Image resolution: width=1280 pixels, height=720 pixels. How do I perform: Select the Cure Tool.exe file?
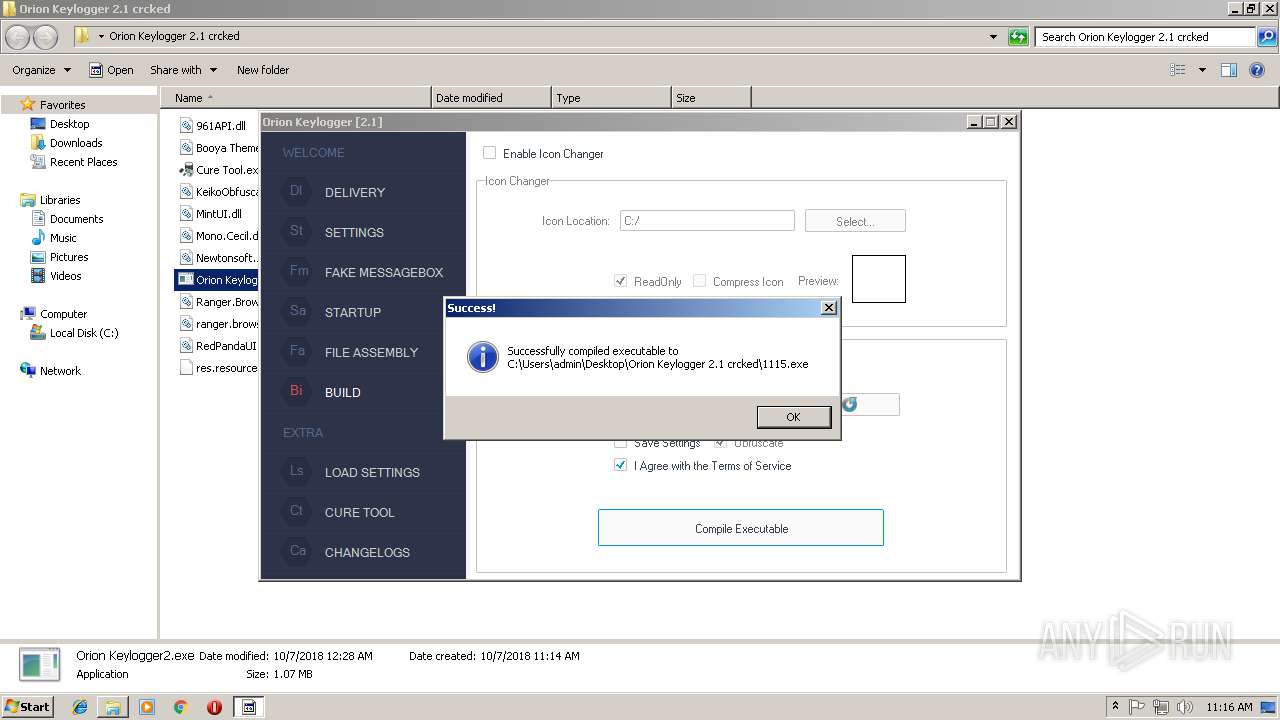(219, 170)
